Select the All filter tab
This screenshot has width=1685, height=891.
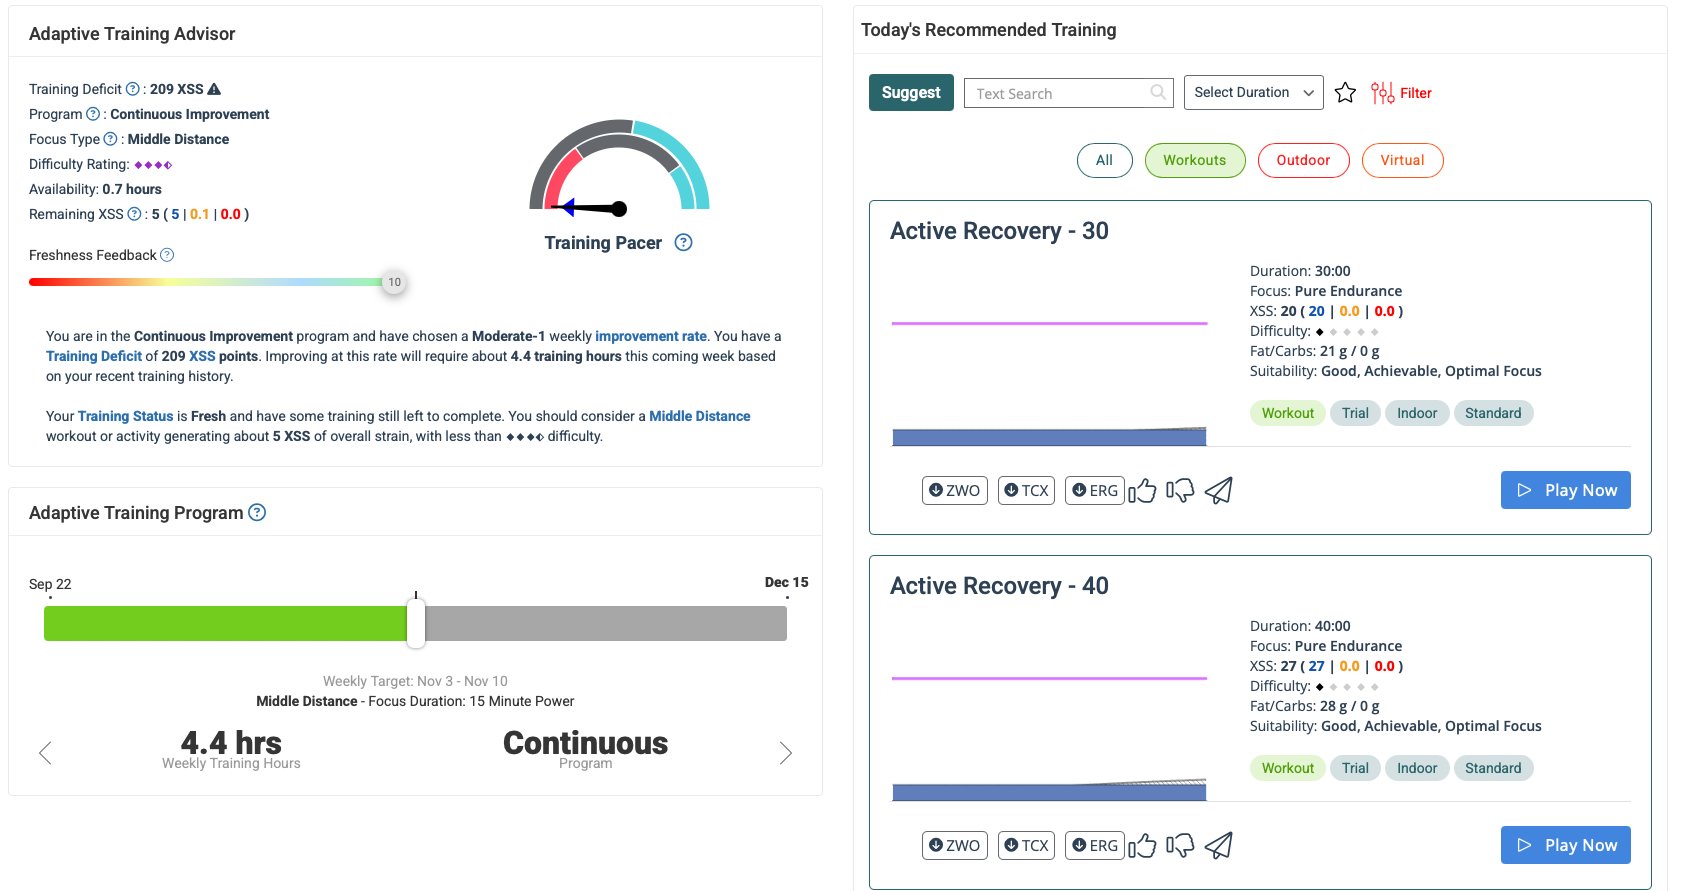point(1104,160)
